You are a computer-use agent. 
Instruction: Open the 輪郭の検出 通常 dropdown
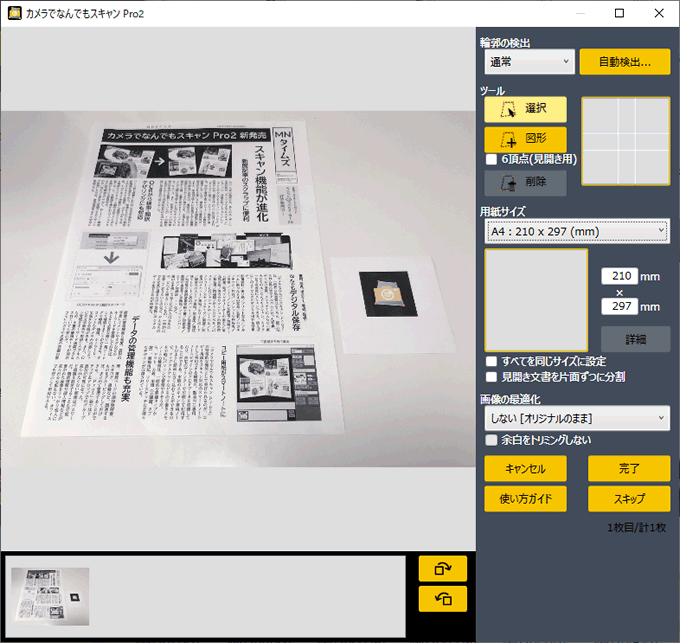tap(530, 62)
